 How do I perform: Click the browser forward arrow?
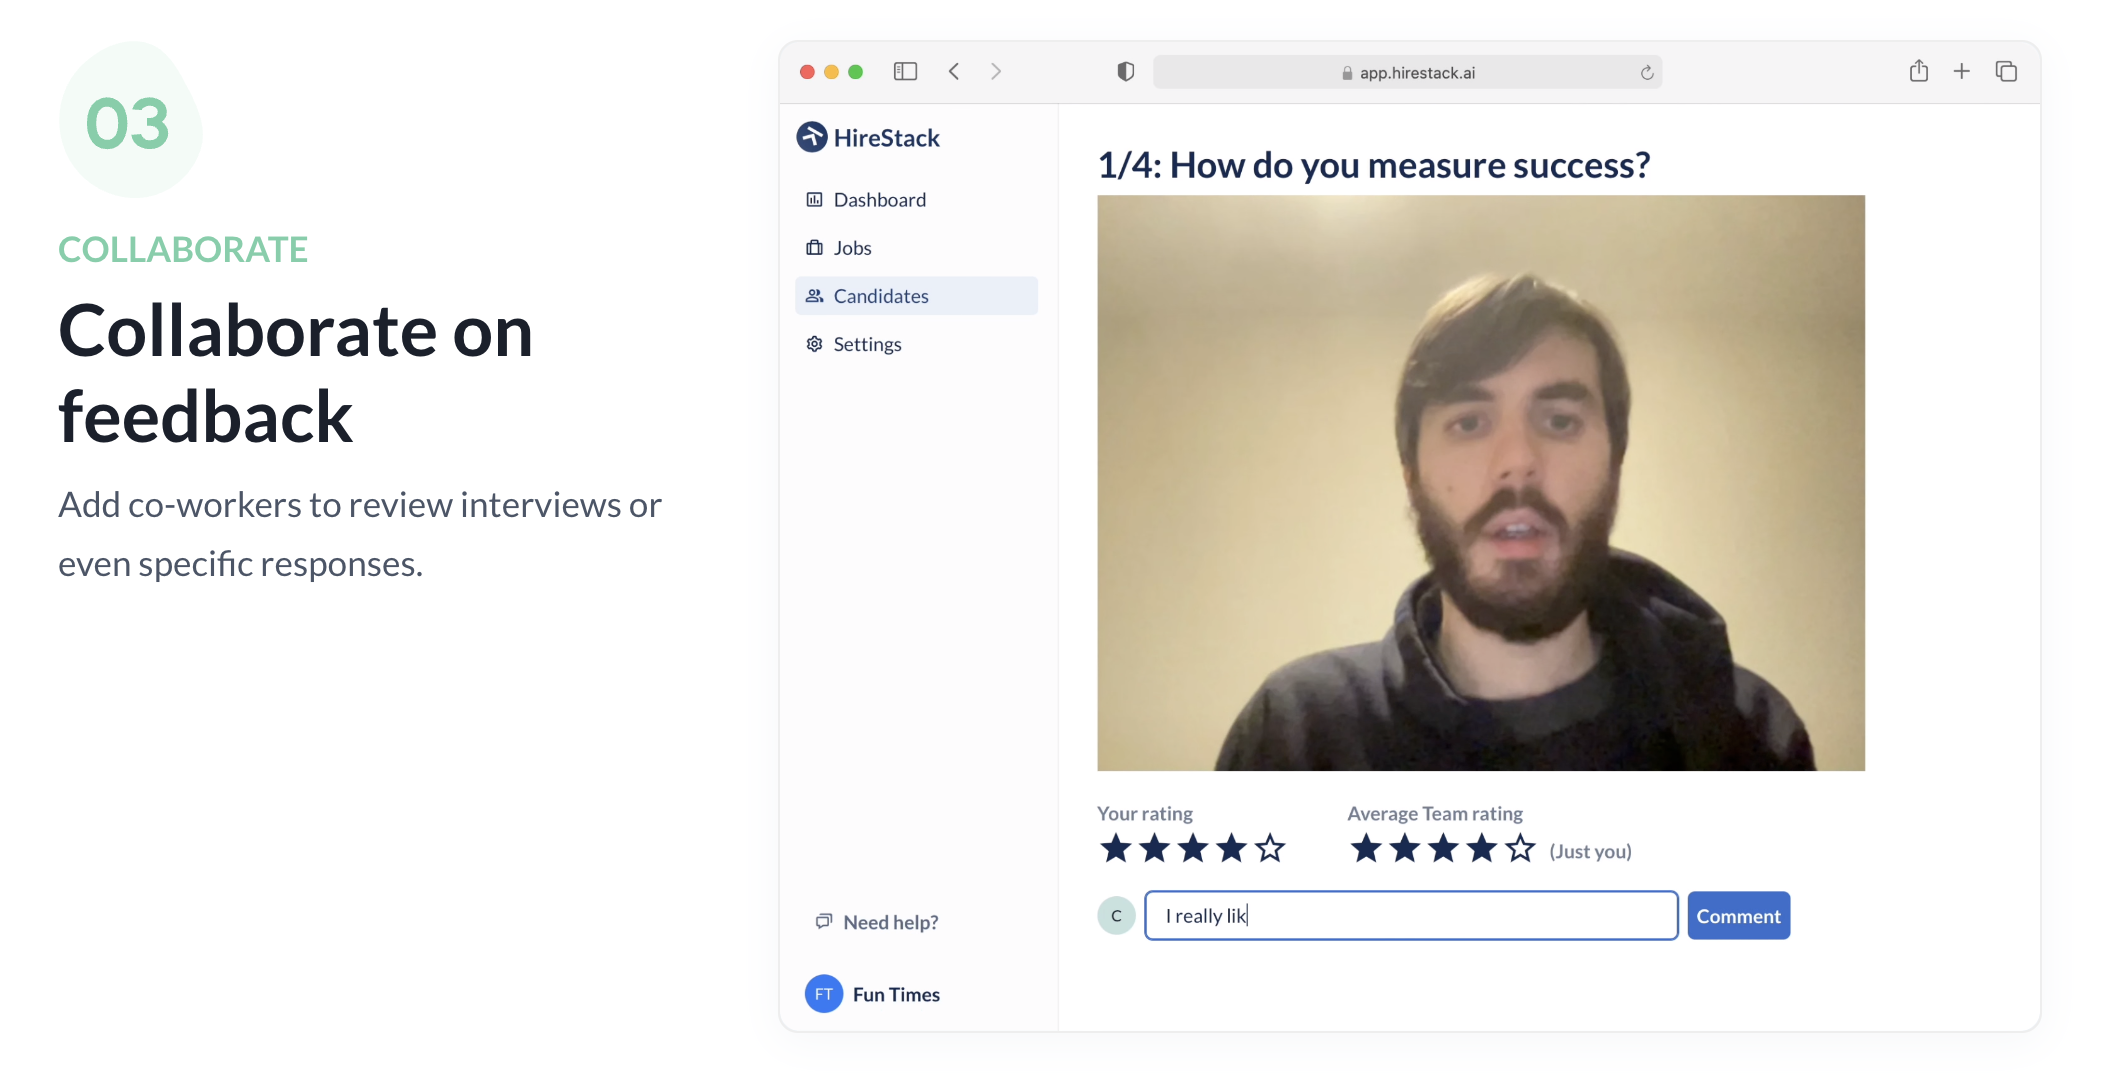click(995, 72)
